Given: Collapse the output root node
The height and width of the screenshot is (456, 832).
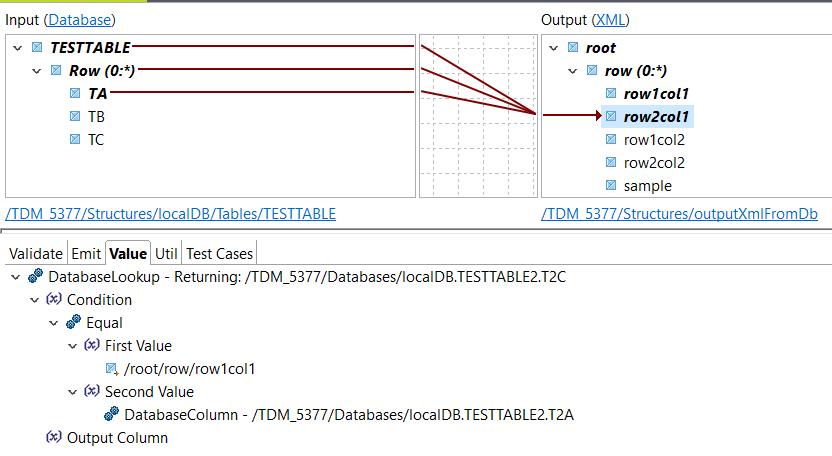Looking at the screenshot, I should [555, 47].
